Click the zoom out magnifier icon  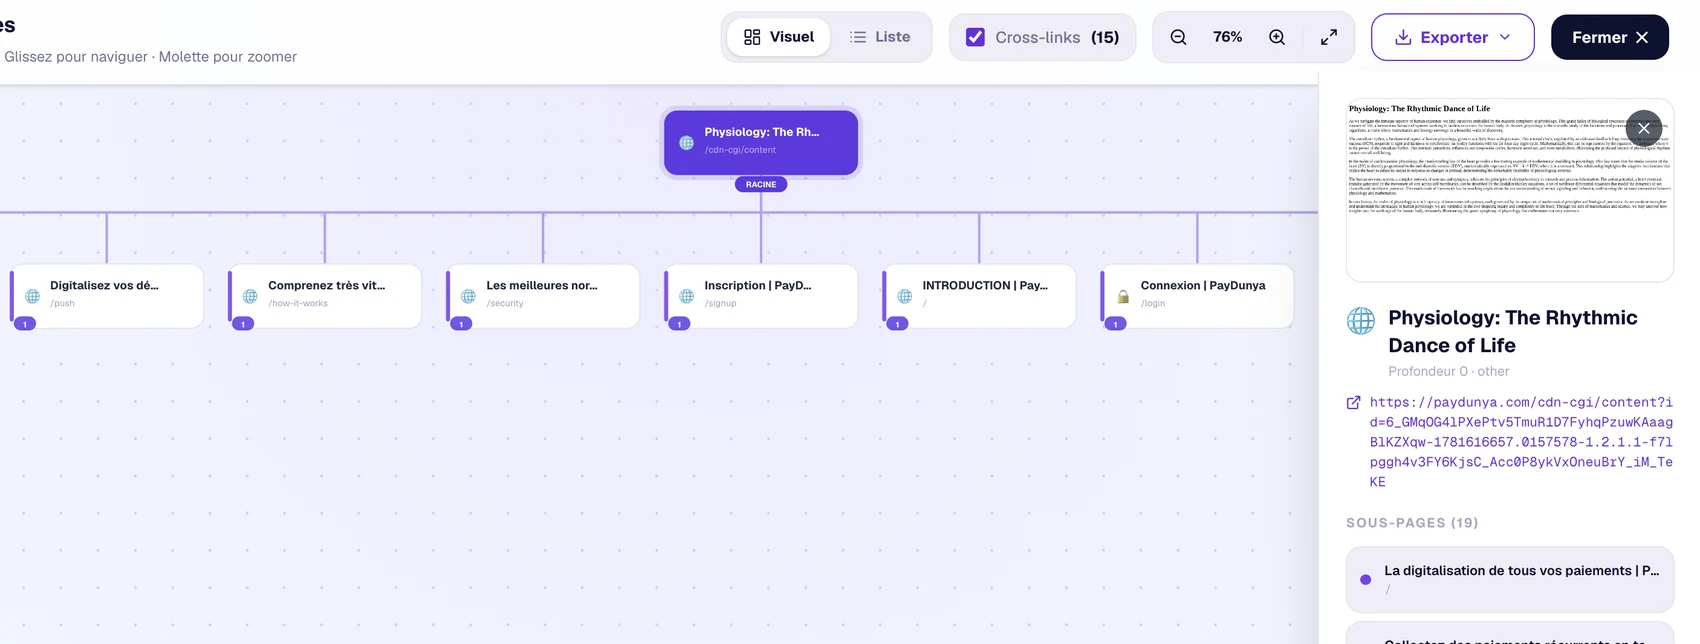pos(1178,37)
